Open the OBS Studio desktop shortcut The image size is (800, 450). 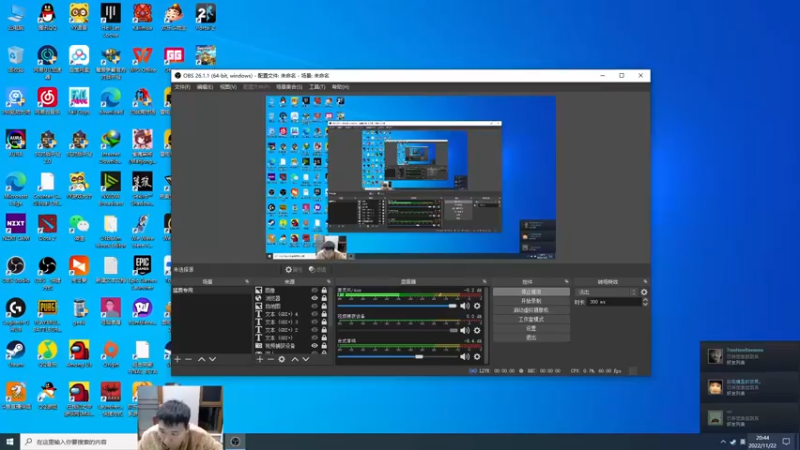pyautogui.click(x=16, y=269)
